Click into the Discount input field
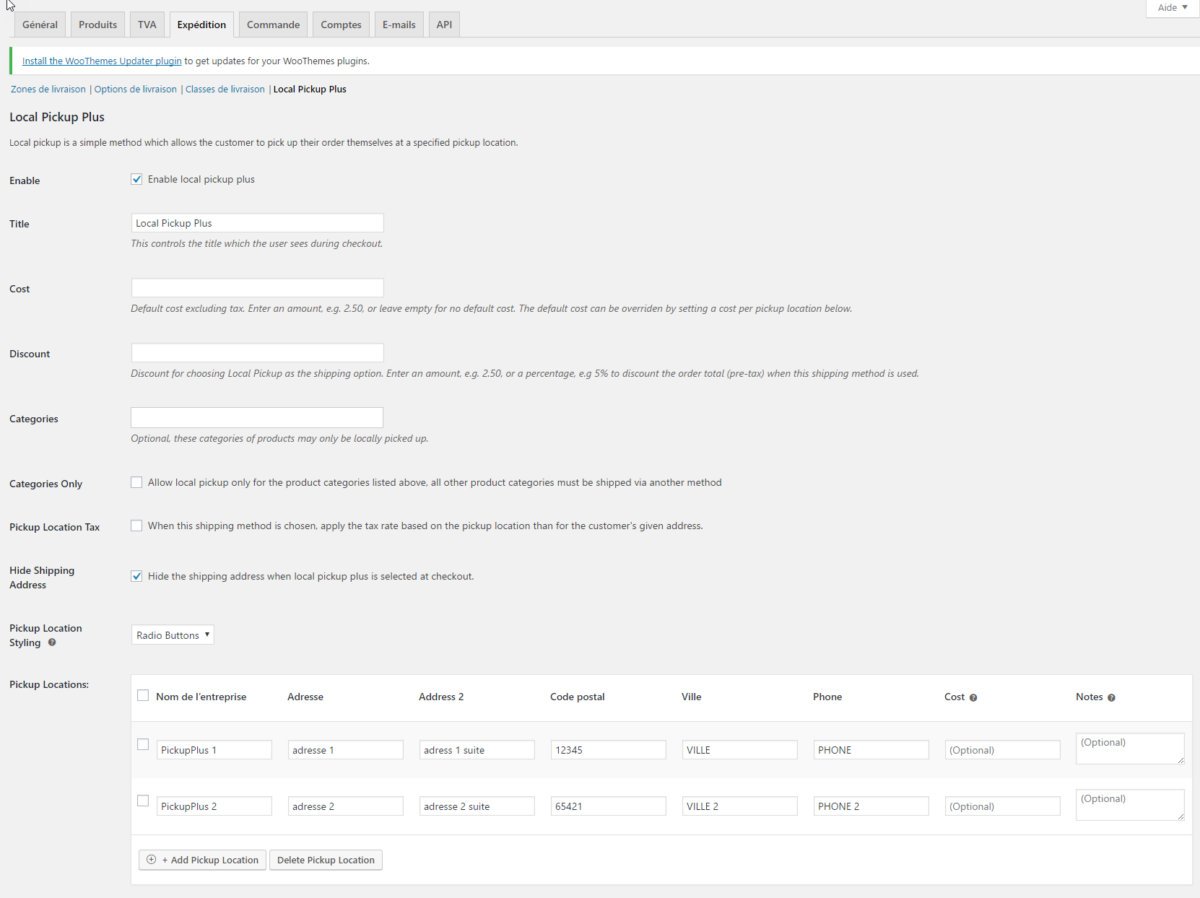 click(x=257, y=353)
